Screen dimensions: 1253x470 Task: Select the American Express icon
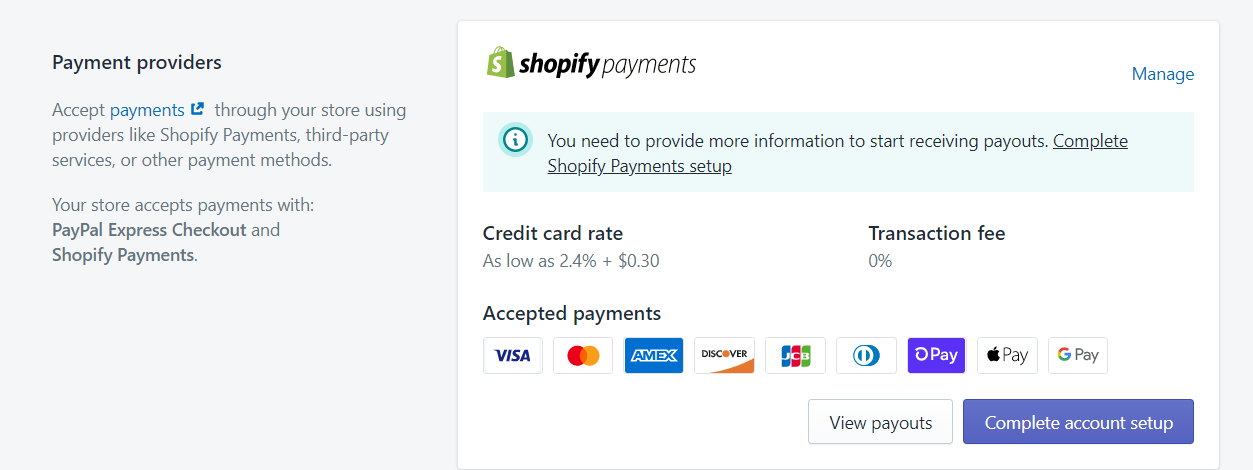[x=654, y=355]
